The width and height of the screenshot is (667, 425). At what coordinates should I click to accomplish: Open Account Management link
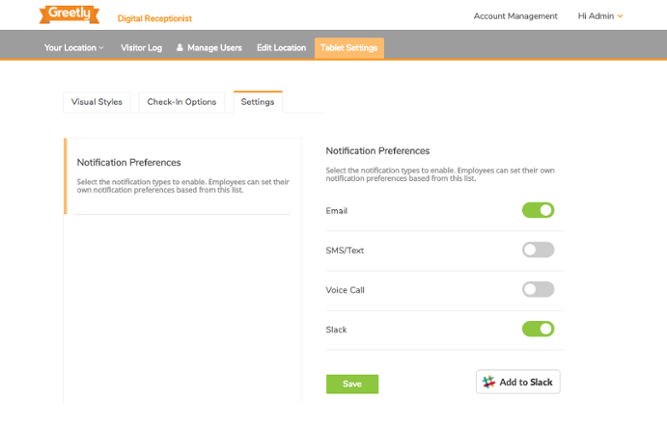[x=515, y=16]
